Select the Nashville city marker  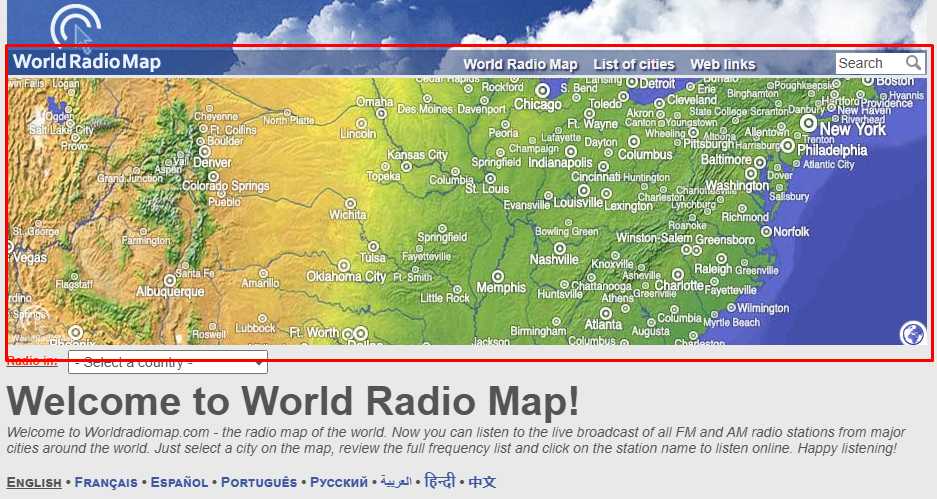pos(560,248)
